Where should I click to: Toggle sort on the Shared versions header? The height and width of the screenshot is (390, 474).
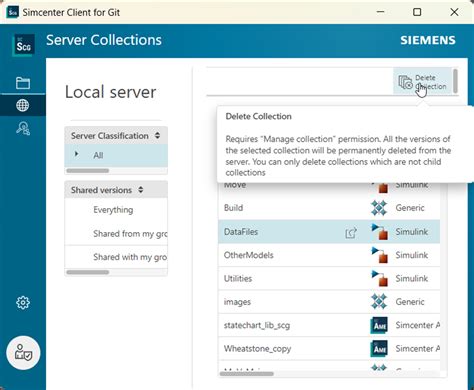click(x=141, y=190)
